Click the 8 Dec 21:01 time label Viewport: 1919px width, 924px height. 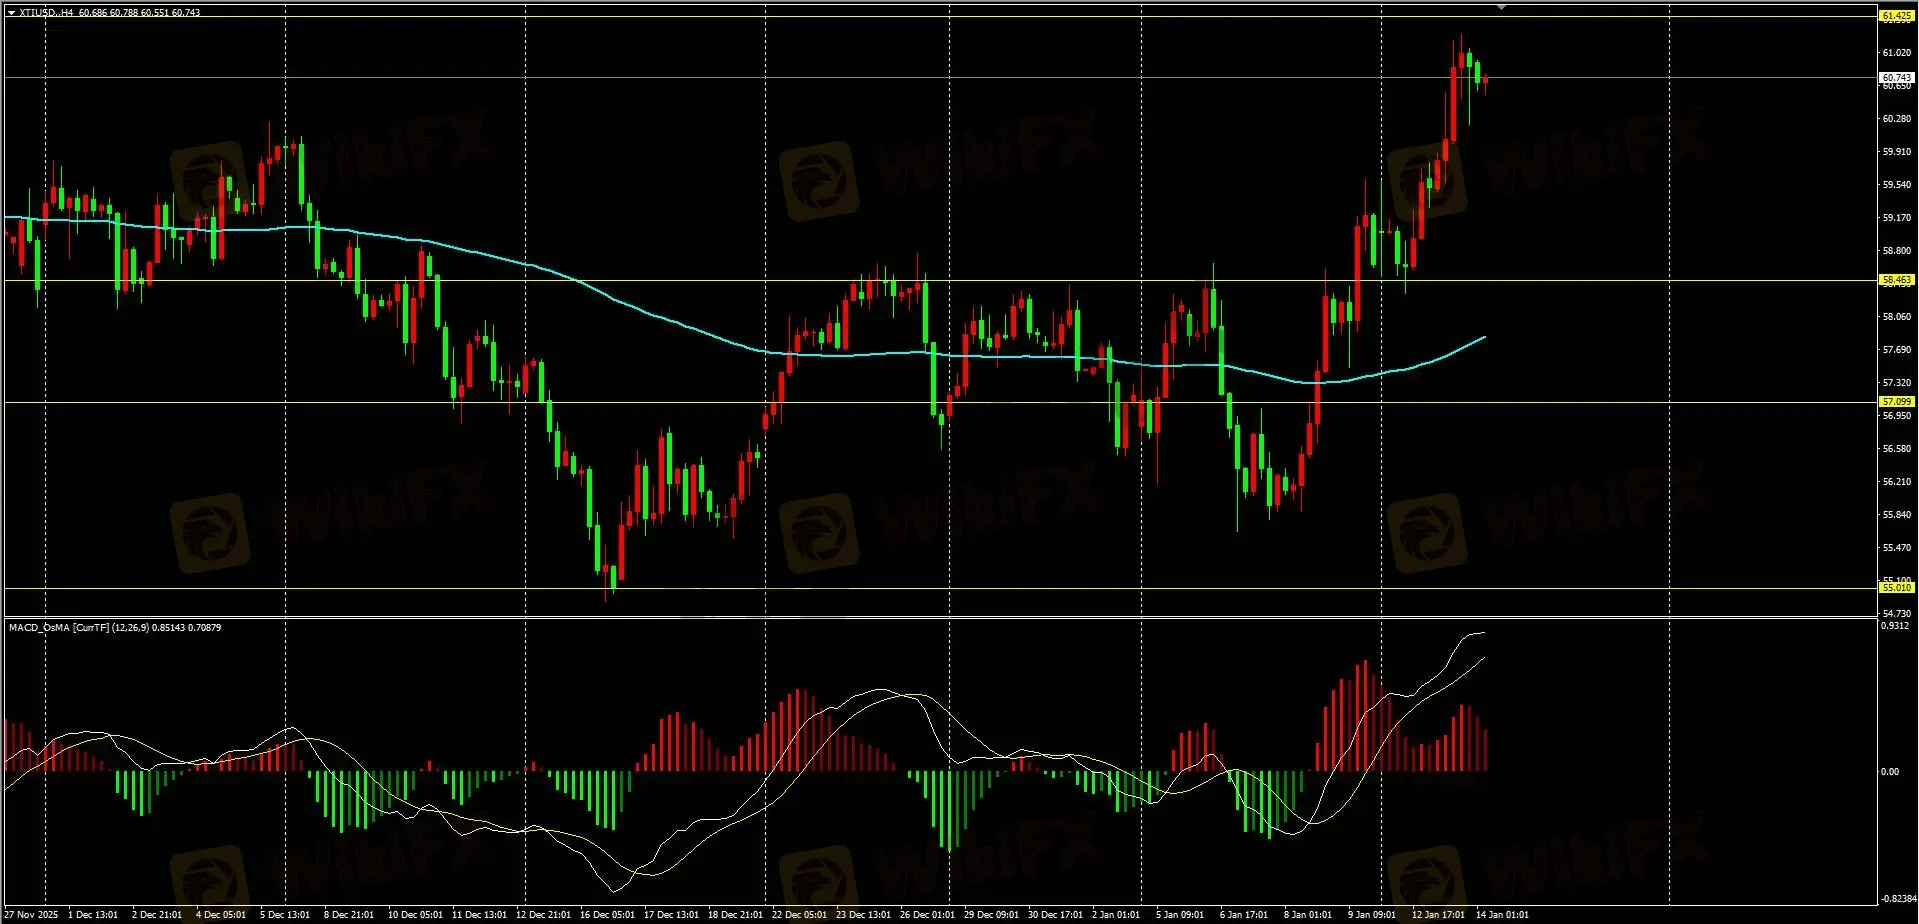point(349,915)
